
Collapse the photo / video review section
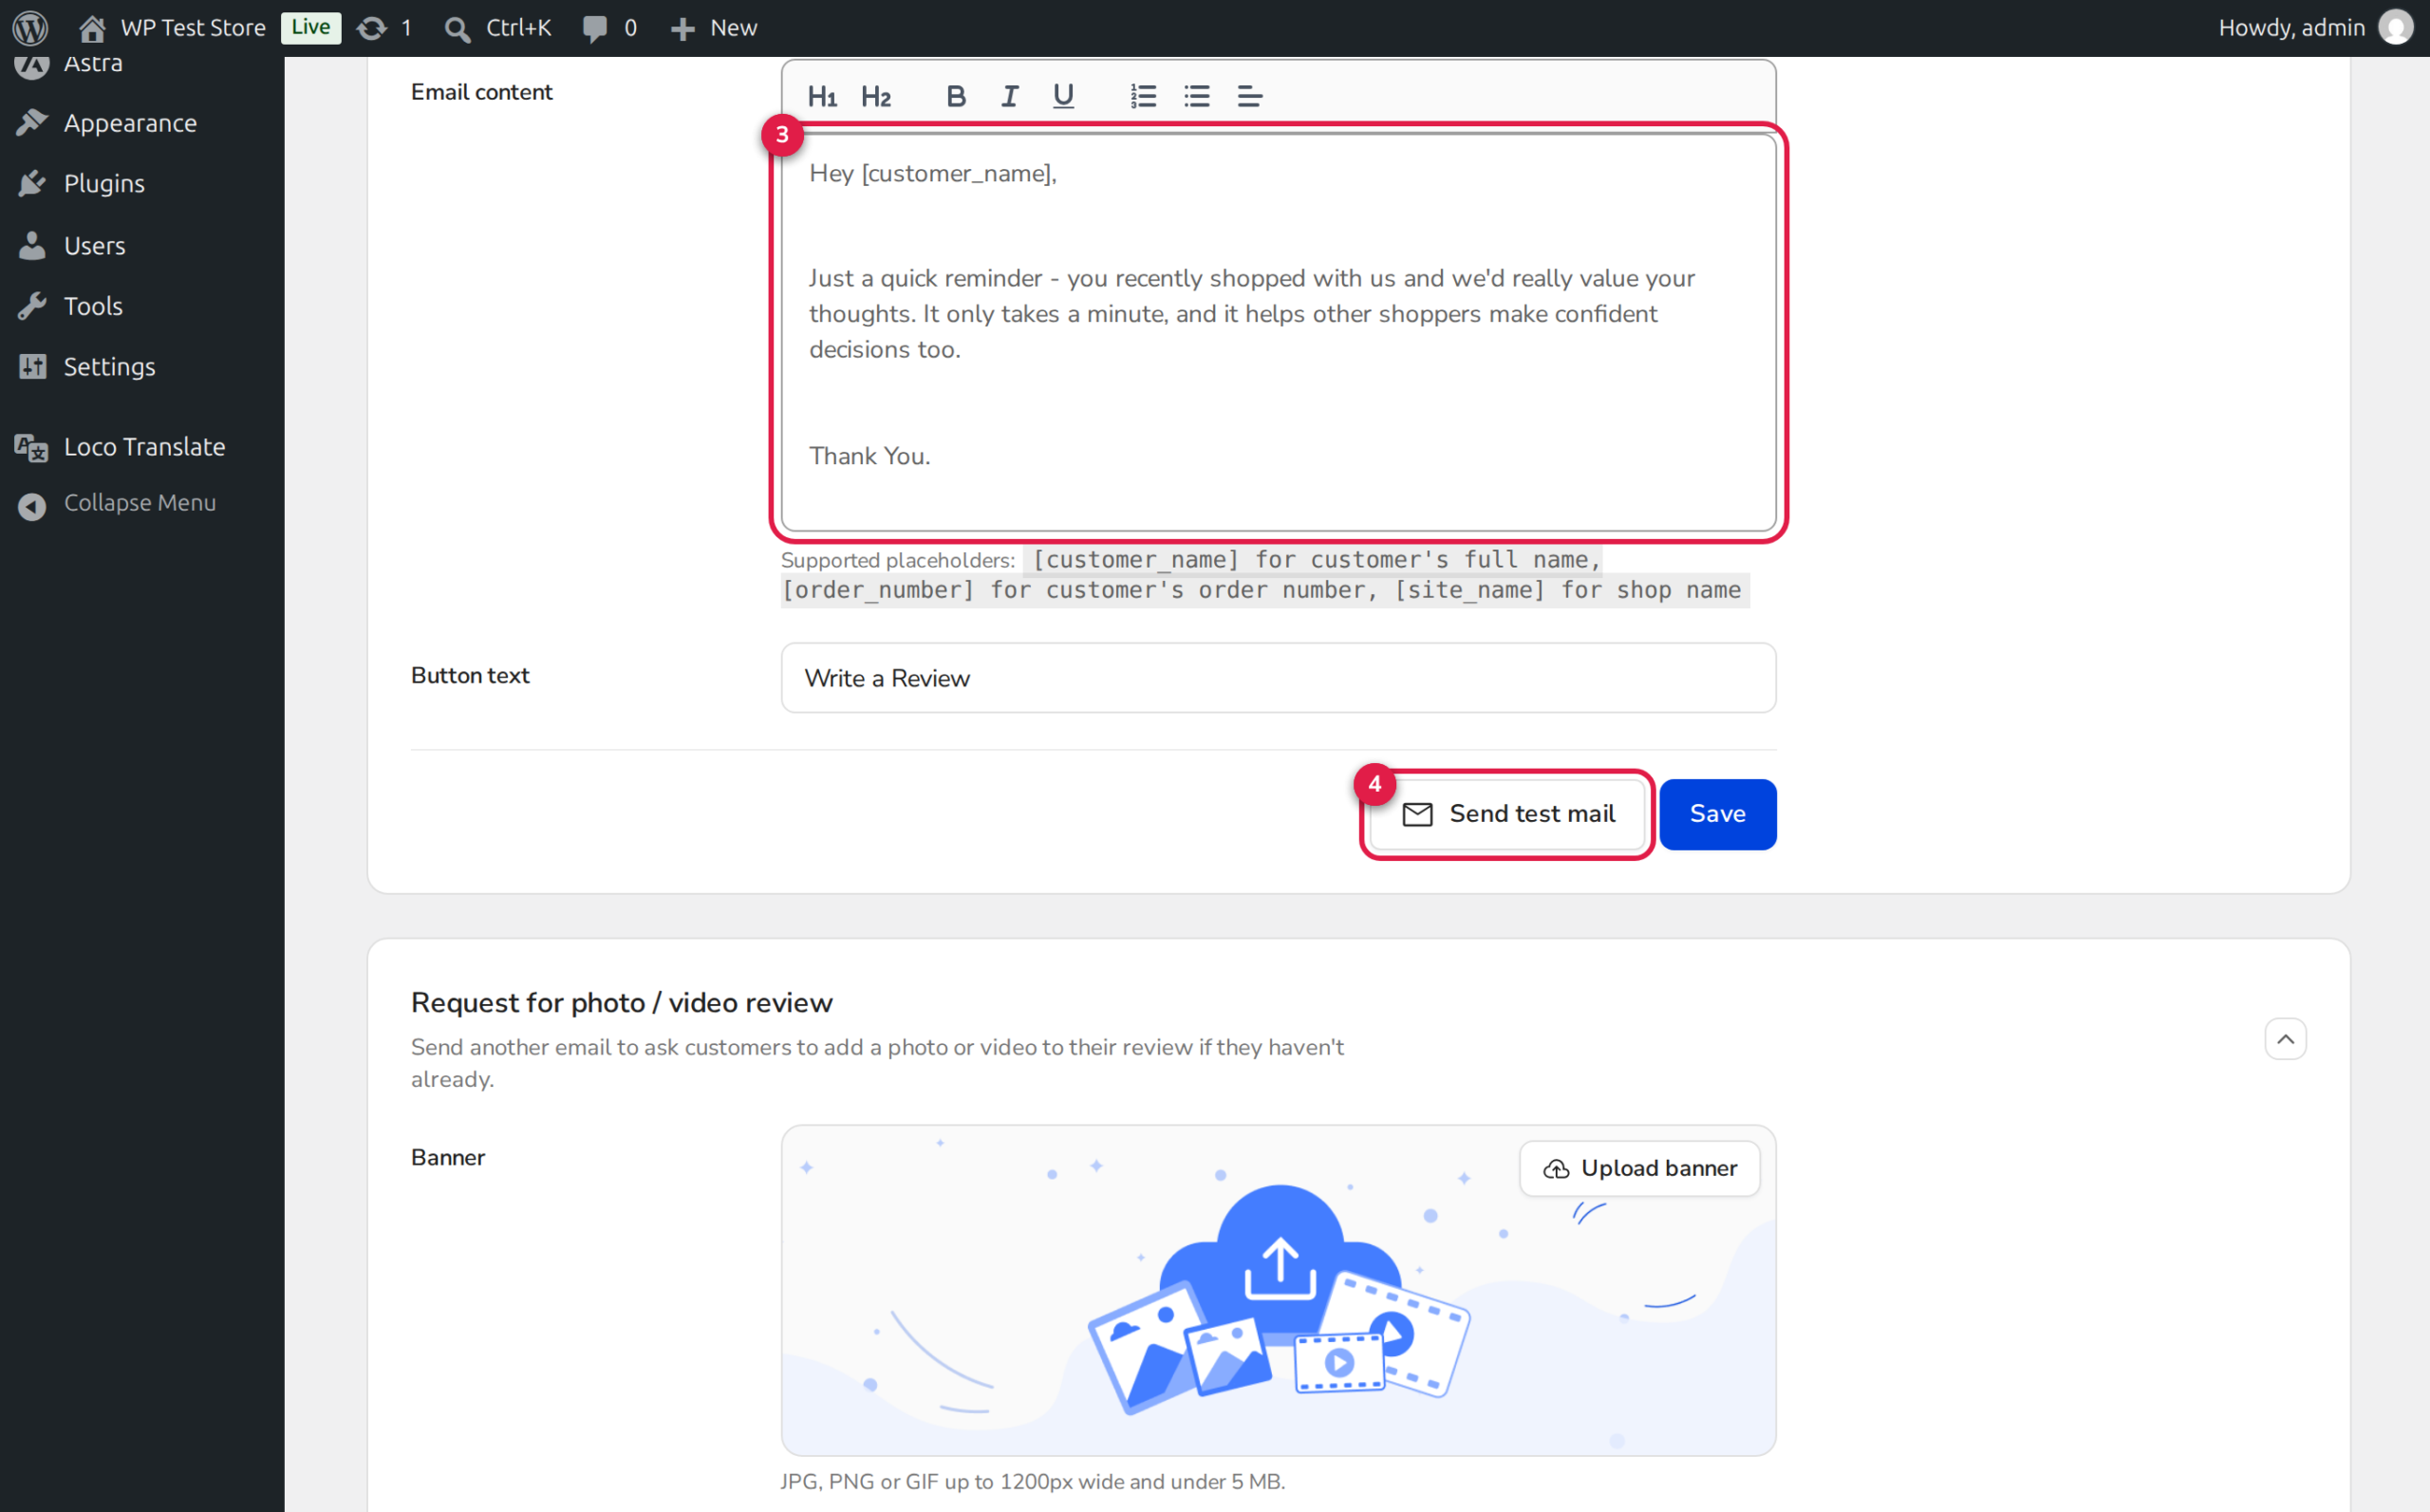[x=2285, y=1039]
